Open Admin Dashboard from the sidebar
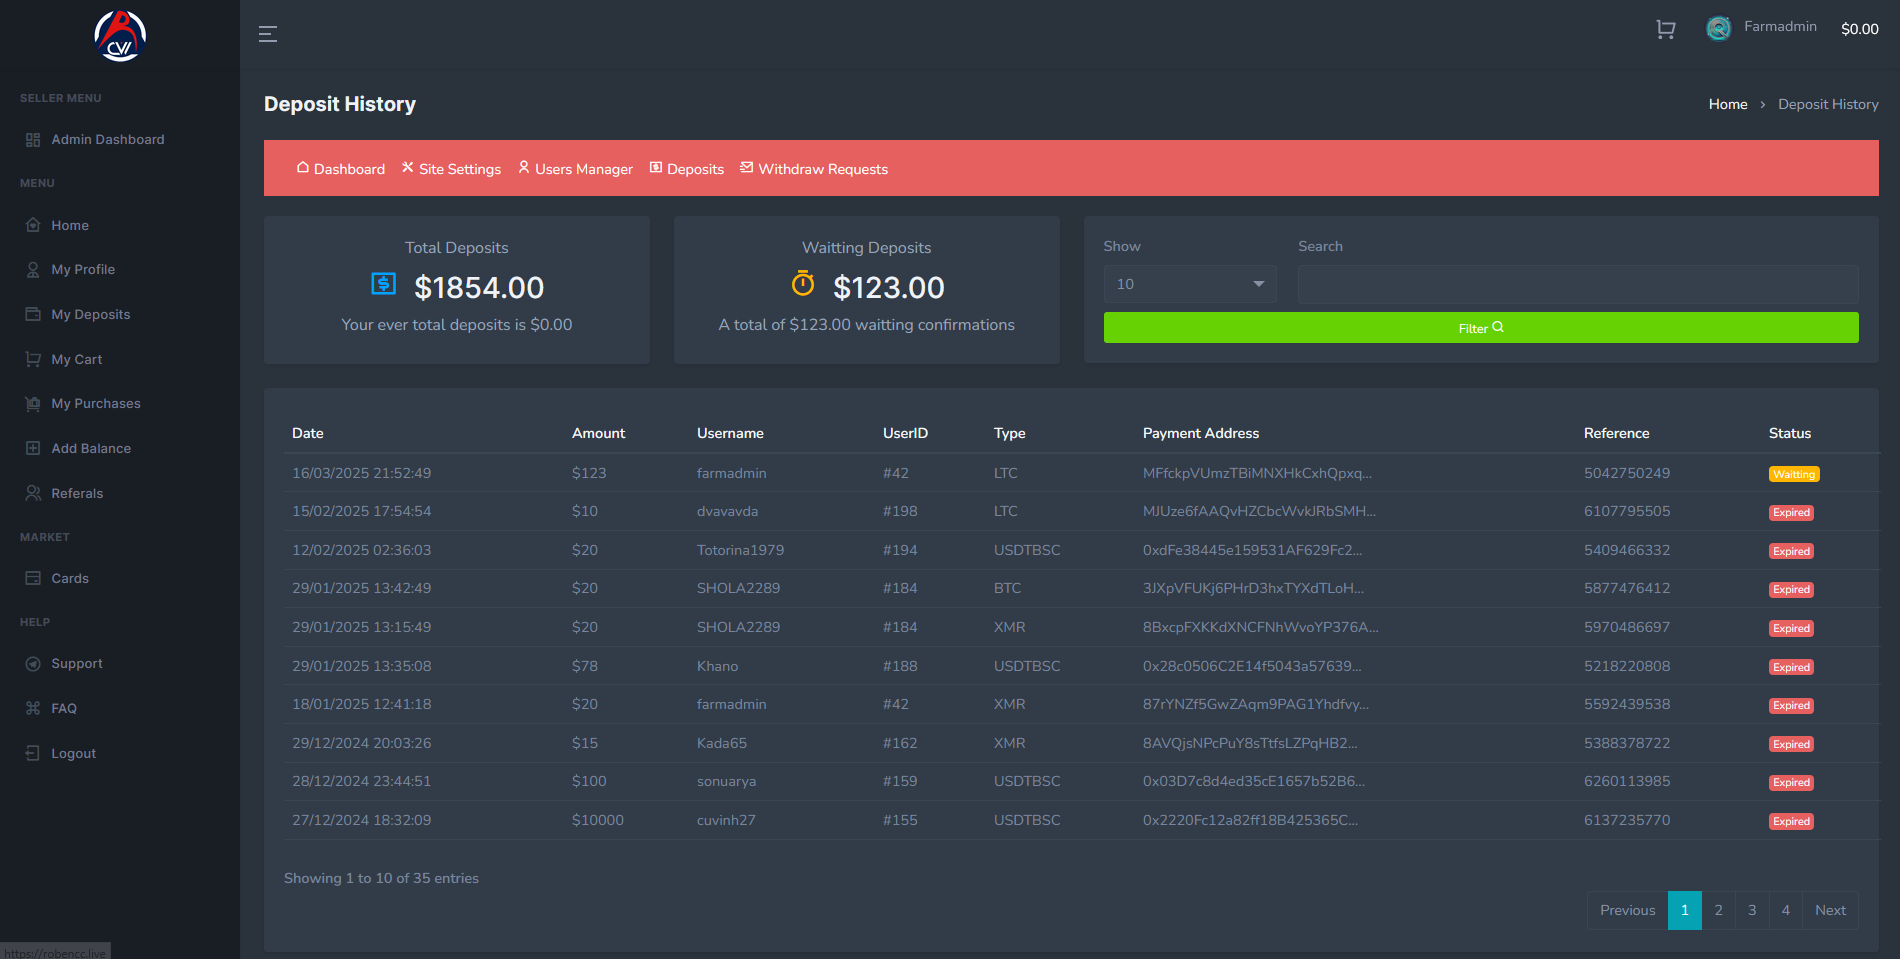Viewport: 1900px width, 959px height. coord(107,140)
